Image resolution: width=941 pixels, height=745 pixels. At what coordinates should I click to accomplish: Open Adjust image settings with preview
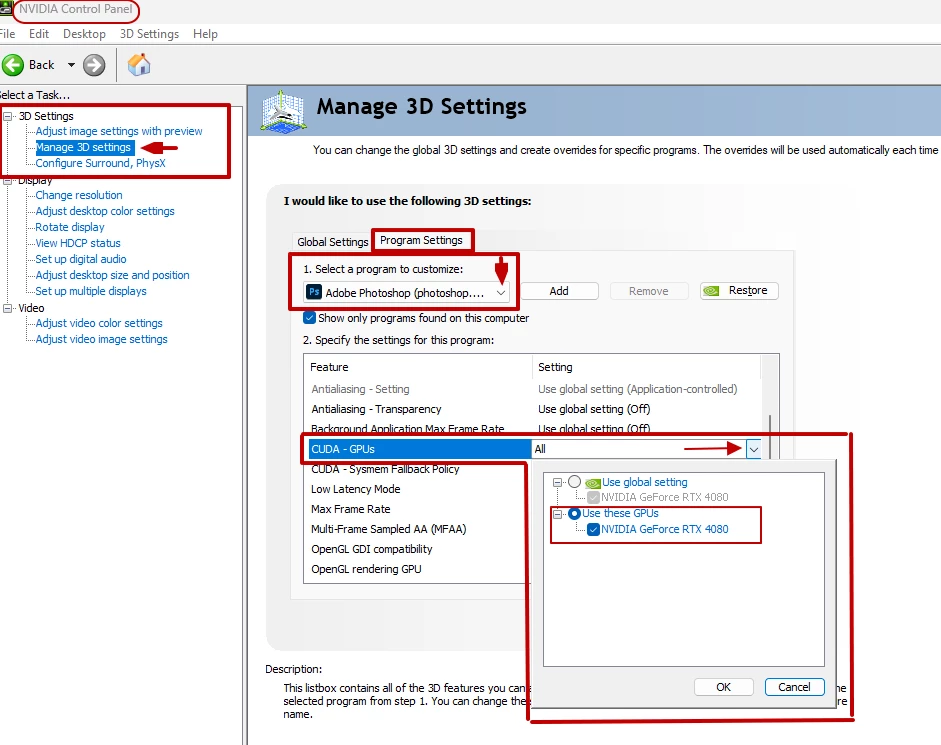pos(119,131)
